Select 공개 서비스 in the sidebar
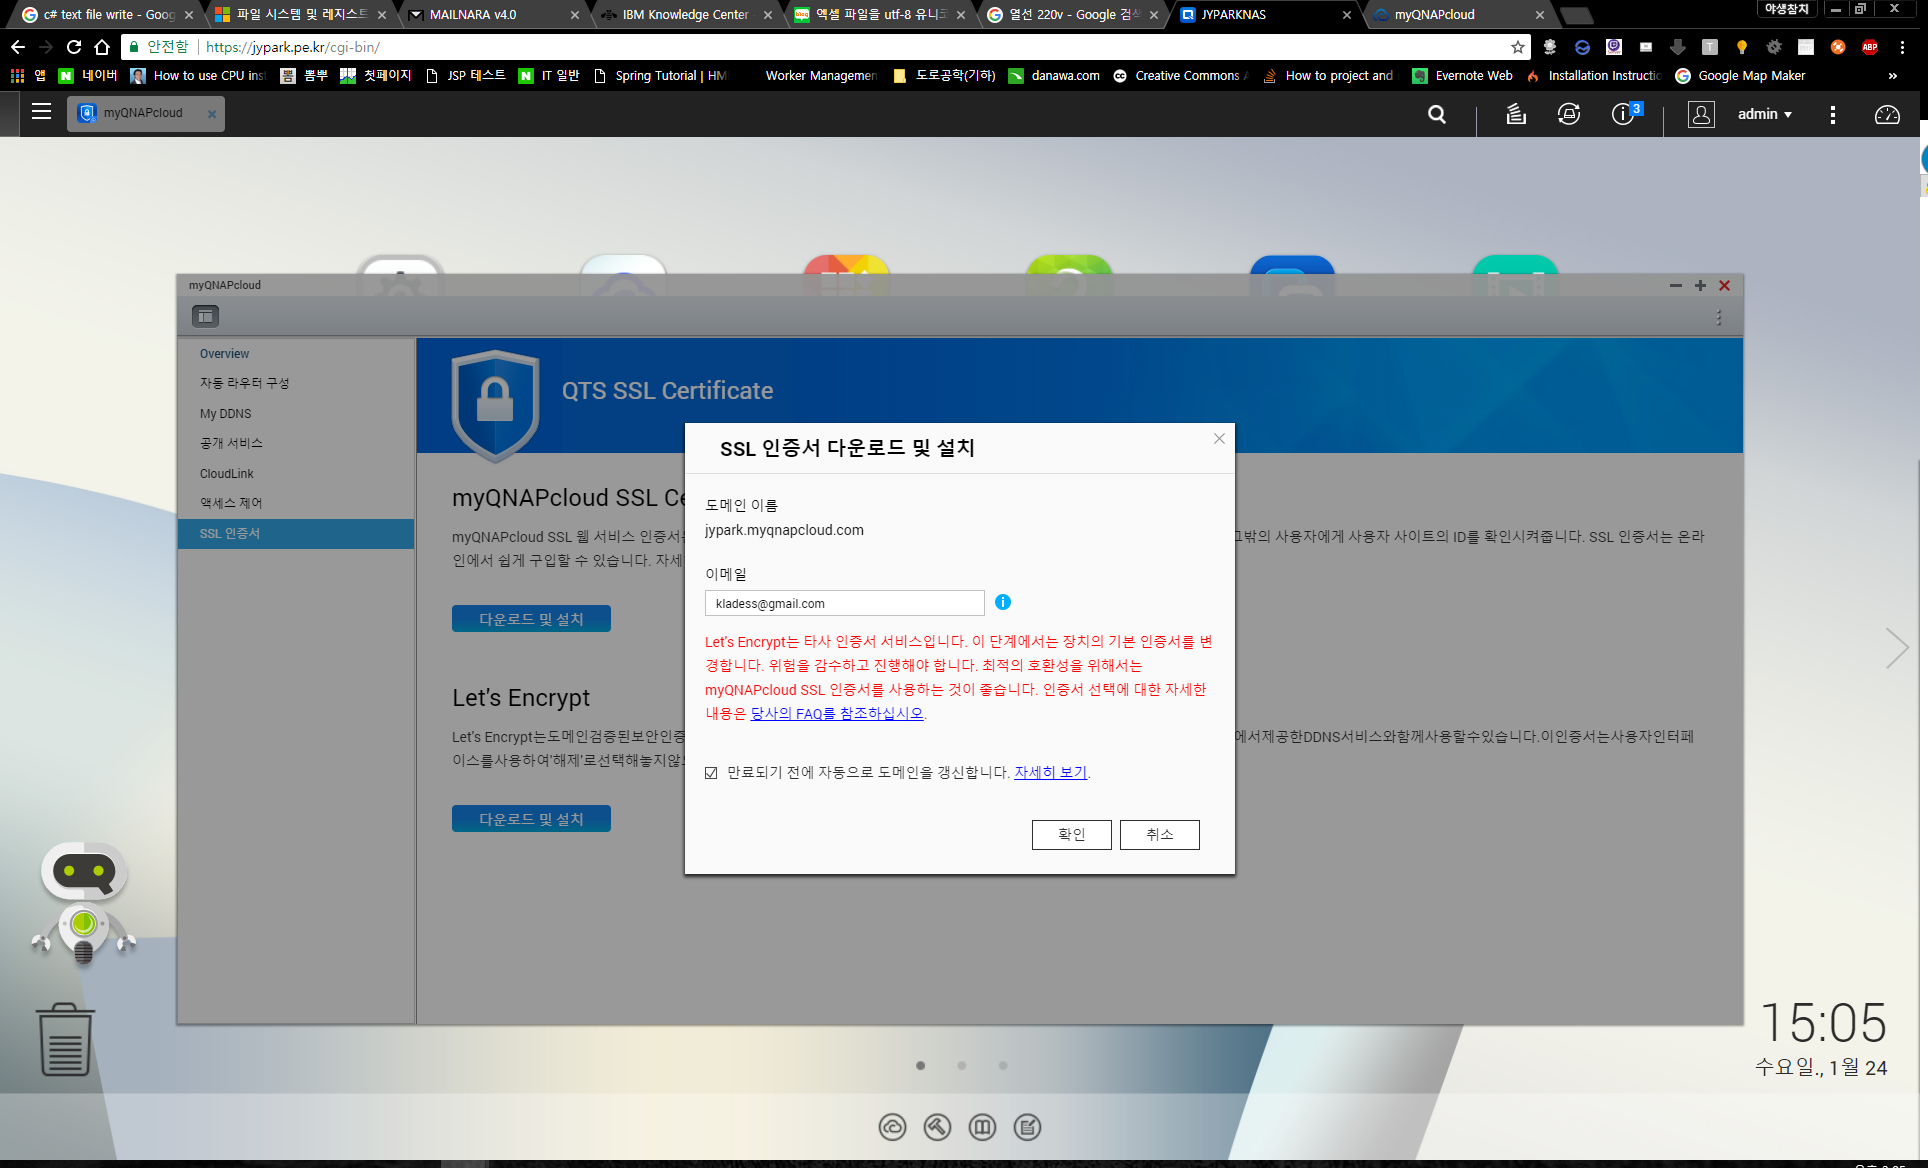Viewport: 1928px width, 1168px height. (296, 443)
